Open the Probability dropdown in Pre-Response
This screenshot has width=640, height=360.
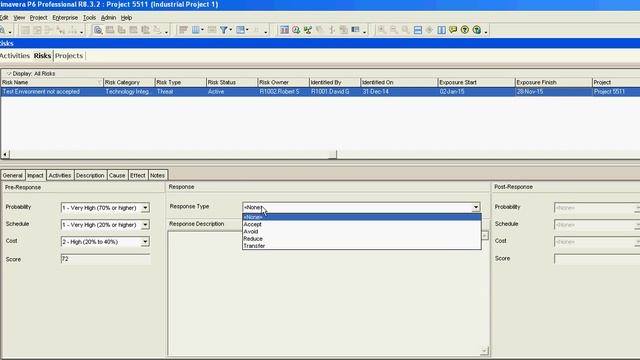point(145,208)
